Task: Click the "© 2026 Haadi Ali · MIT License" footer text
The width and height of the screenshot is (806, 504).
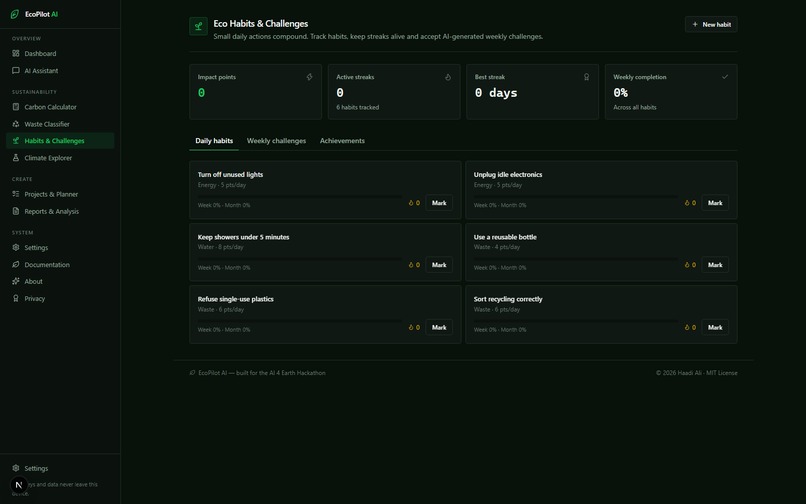Action: (x=697, y=373)
